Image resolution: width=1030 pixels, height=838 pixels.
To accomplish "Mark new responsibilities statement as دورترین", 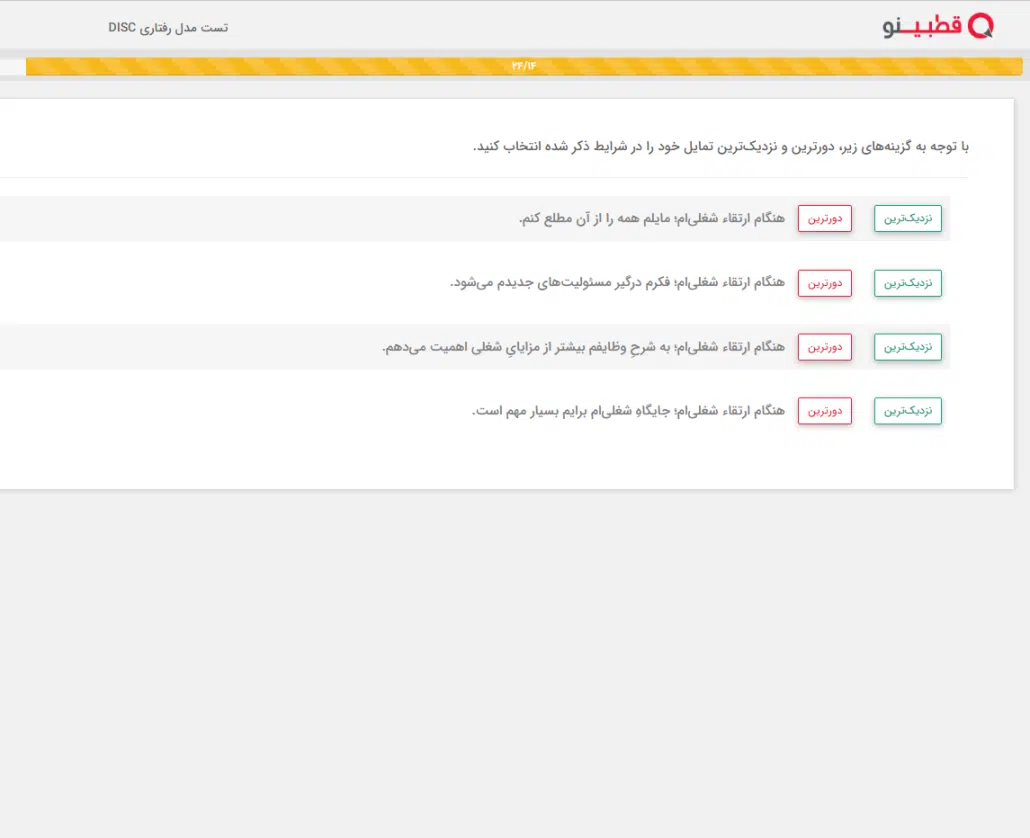I will pos(824,283).
